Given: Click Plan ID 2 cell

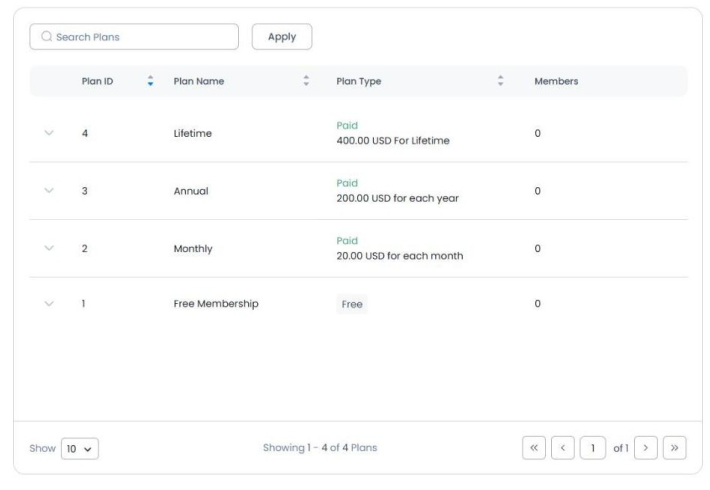Looking at the screenshot, I should click(85, 248).
